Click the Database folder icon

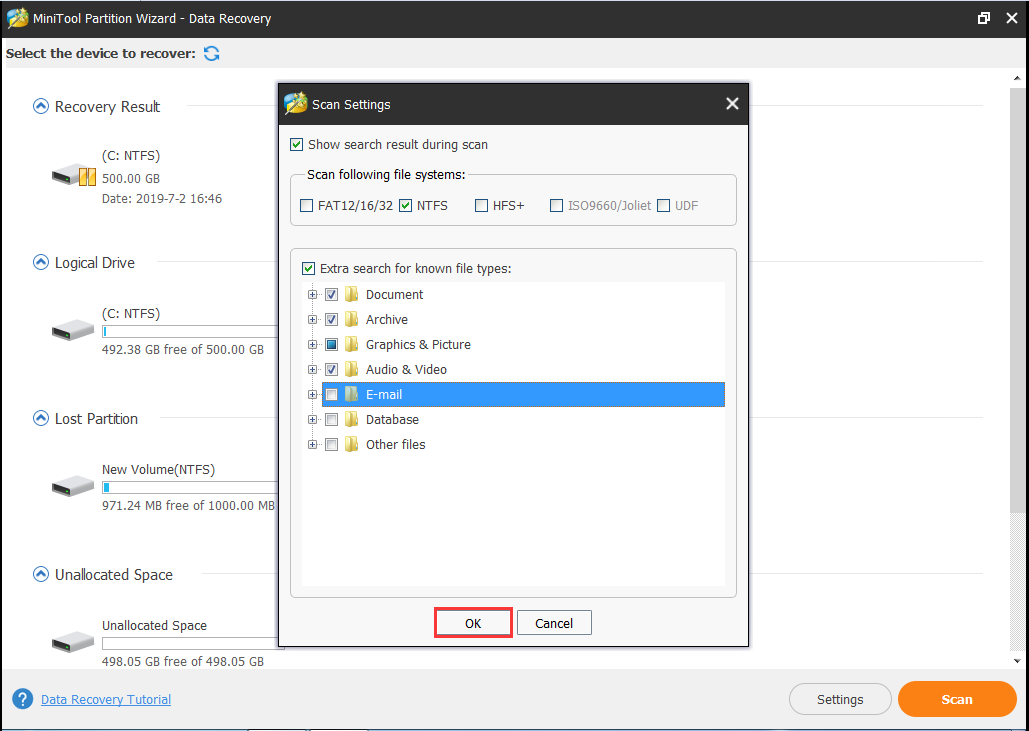[352, 419]
